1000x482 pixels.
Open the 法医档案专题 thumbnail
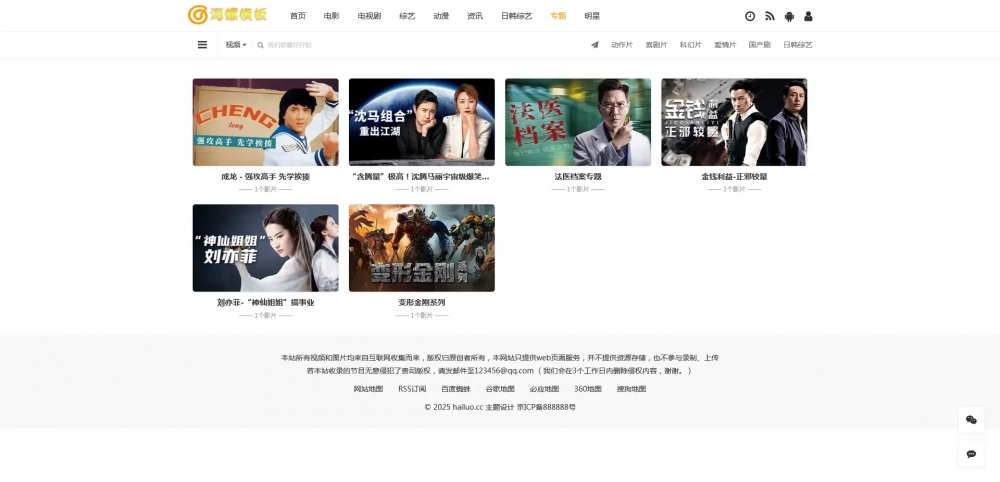click(x=578, y=122)
